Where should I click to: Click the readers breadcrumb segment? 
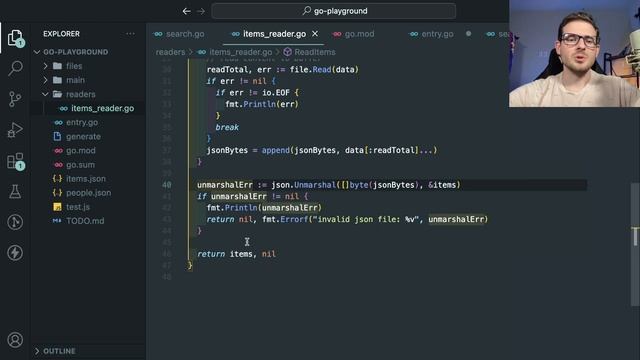pos(170,52)
